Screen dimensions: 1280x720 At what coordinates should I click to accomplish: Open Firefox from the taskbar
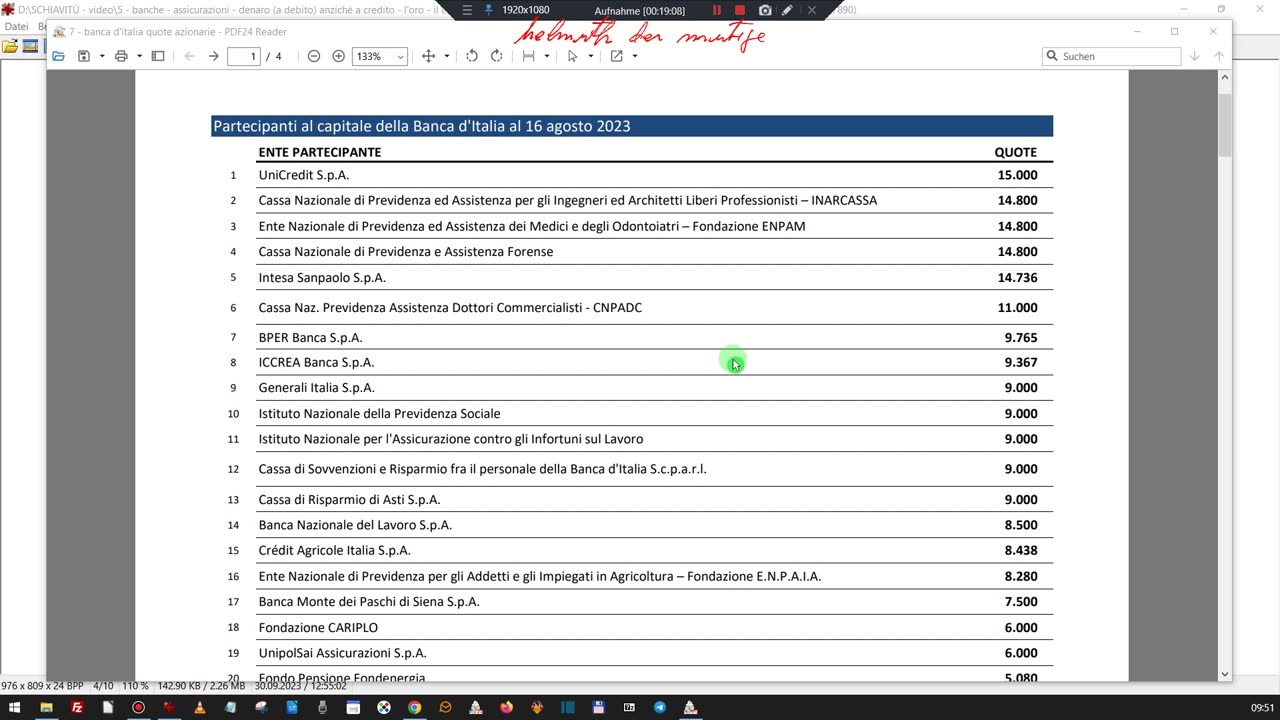tap(506, 708)
